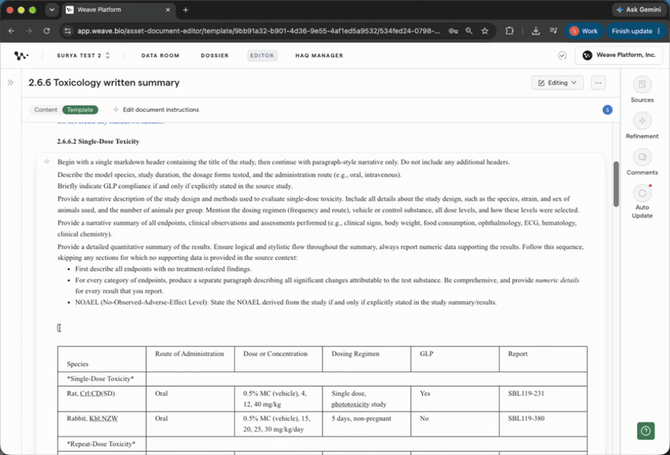670x455 pixels.
Task: Switch to the Content toggle
Action: click(46, 110)
